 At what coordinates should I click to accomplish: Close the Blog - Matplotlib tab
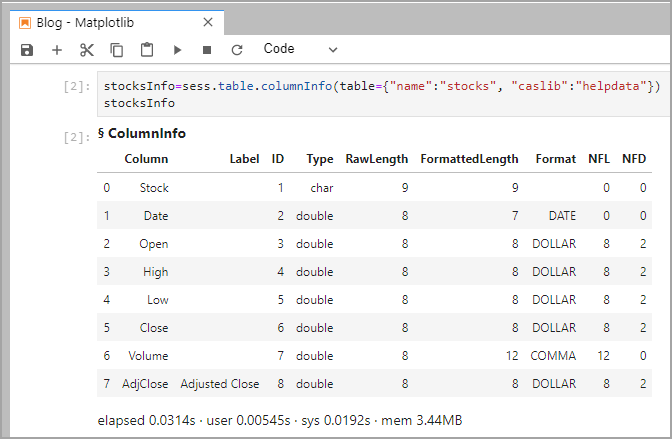click(x=207, y=21)
